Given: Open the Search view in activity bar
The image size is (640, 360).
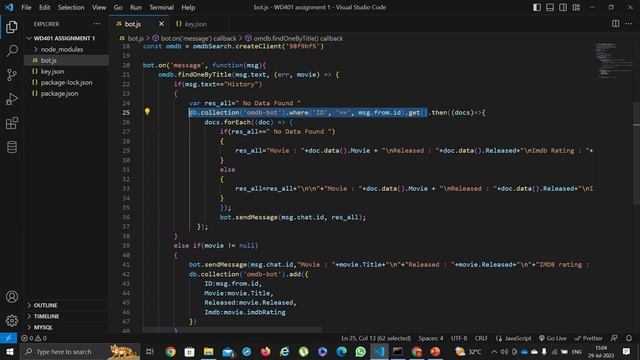Looking at the screenshot, I should click(12, 51).
